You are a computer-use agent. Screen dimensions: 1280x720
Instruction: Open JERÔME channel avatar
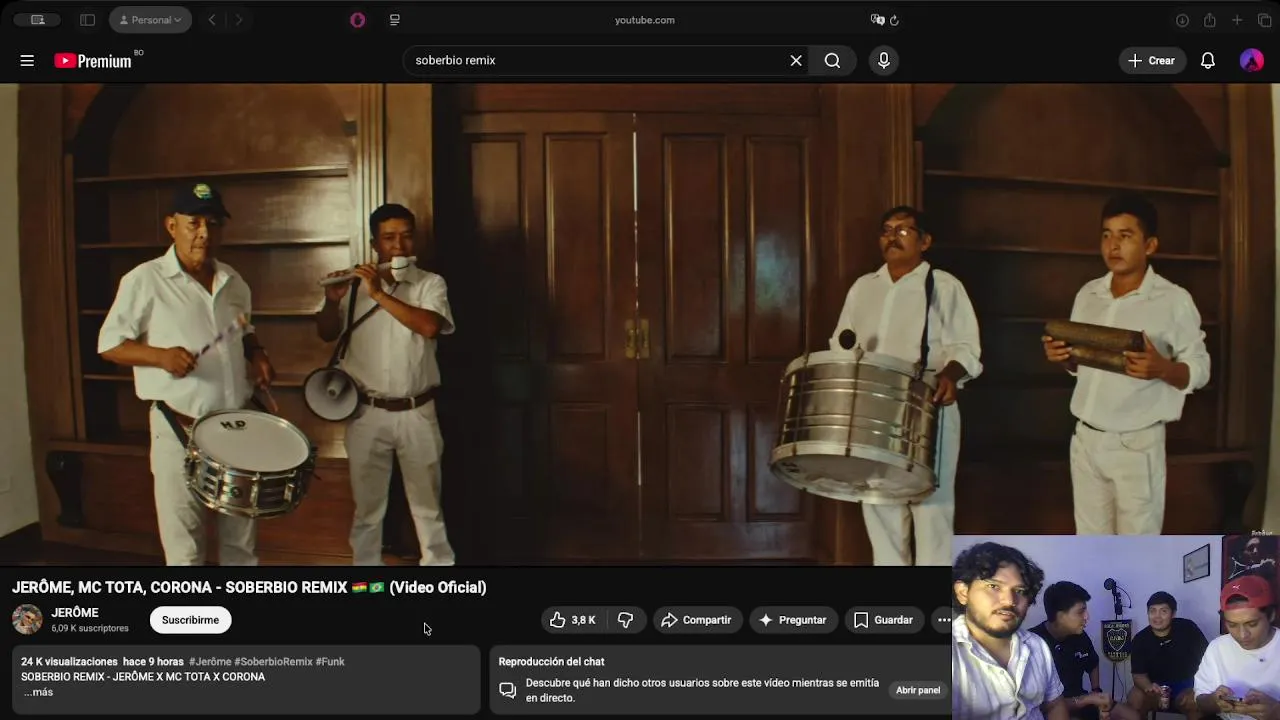tap(27, 619)
